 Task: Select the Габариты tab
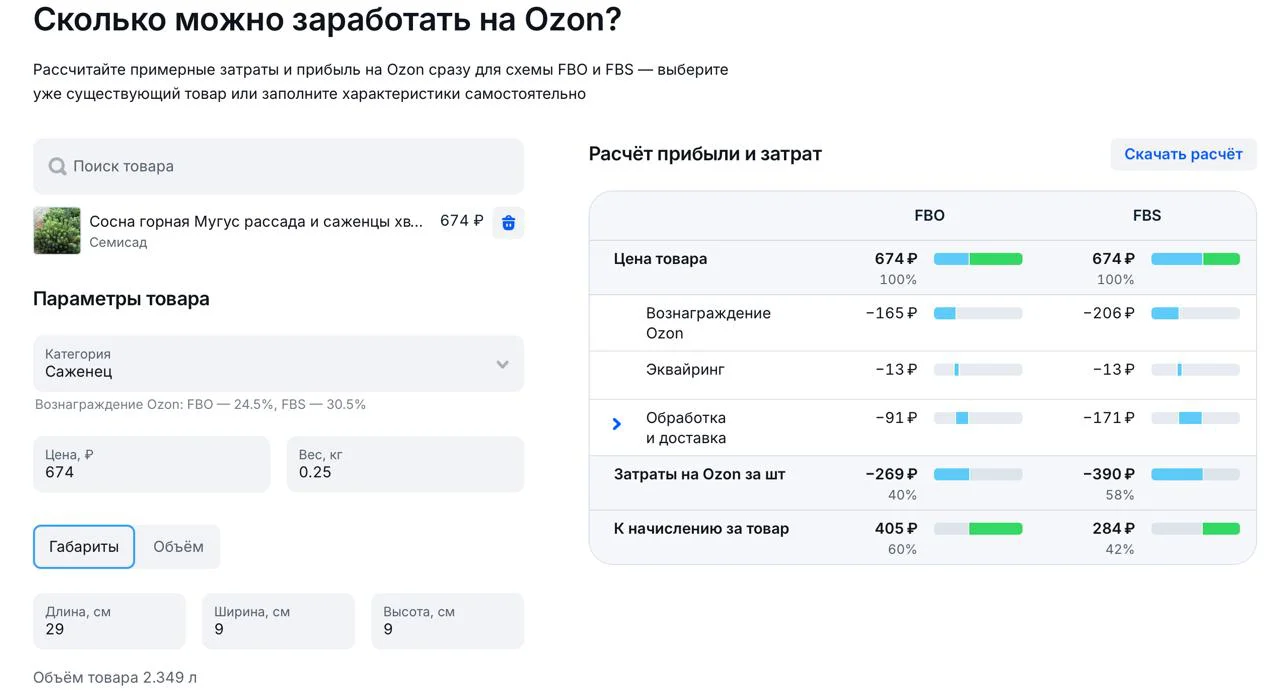[x=84, y=547]
